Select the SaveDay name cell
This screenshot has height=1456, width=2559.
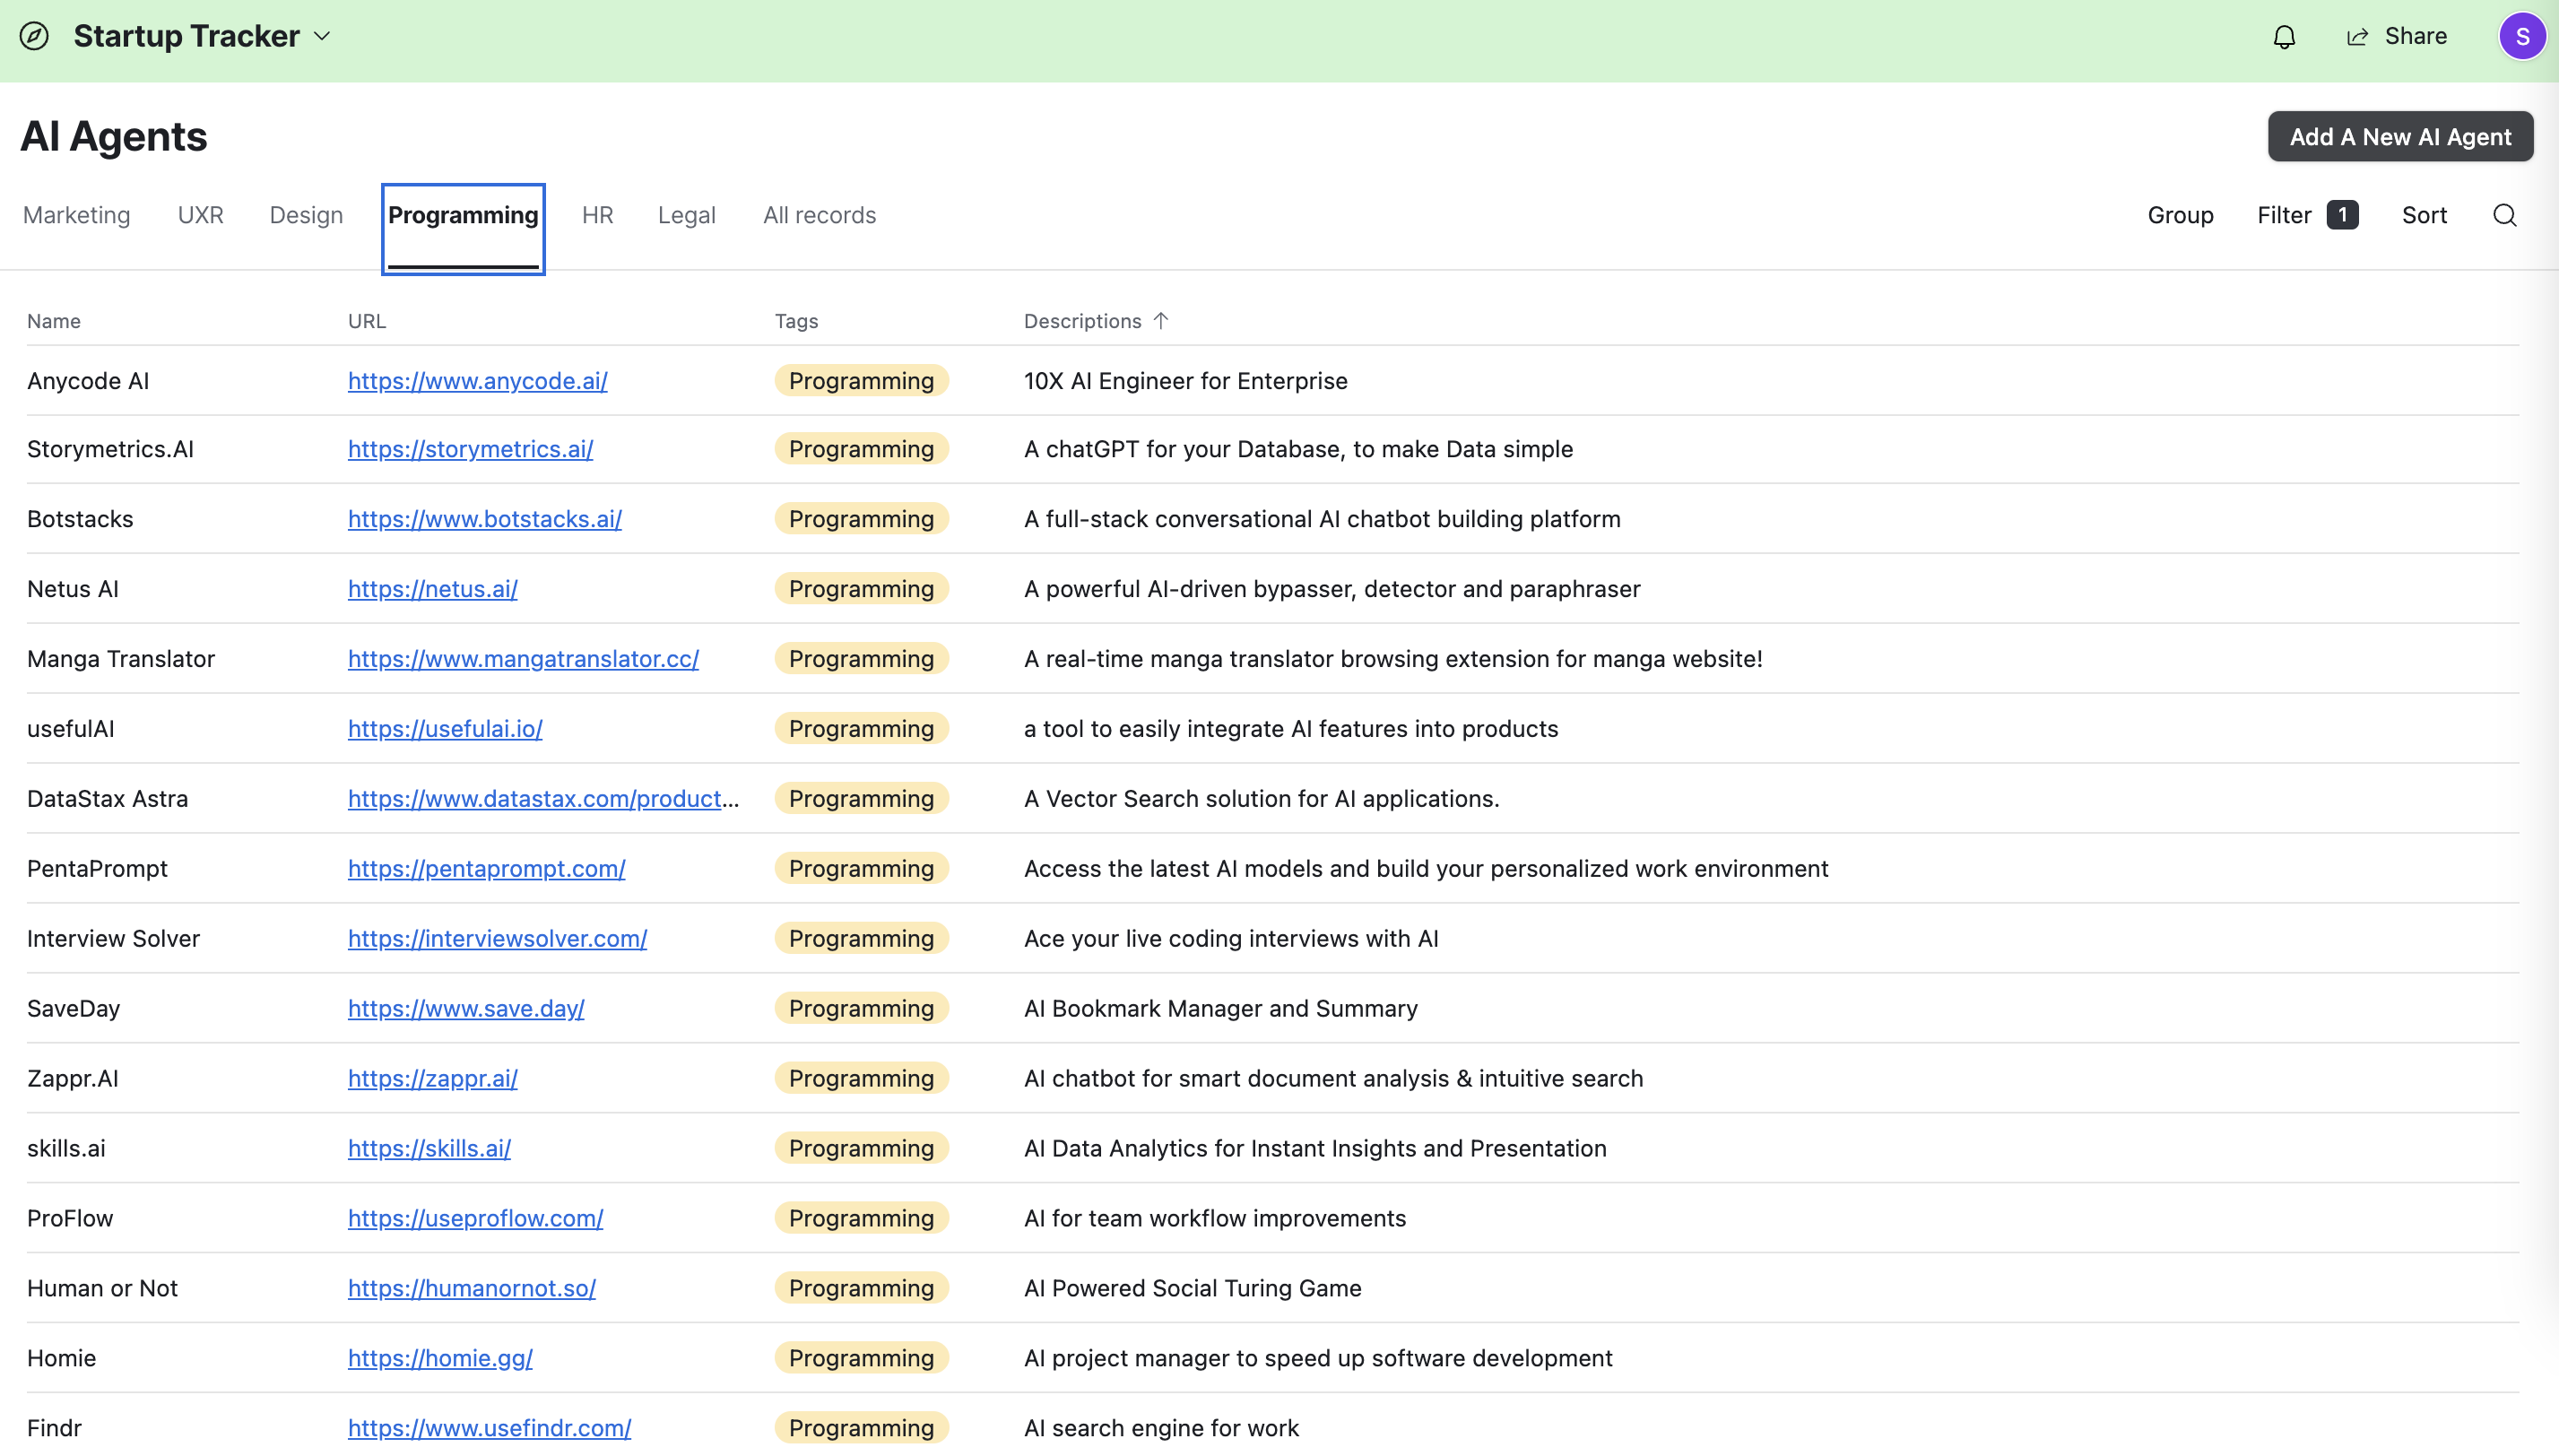coord(73,1009)
